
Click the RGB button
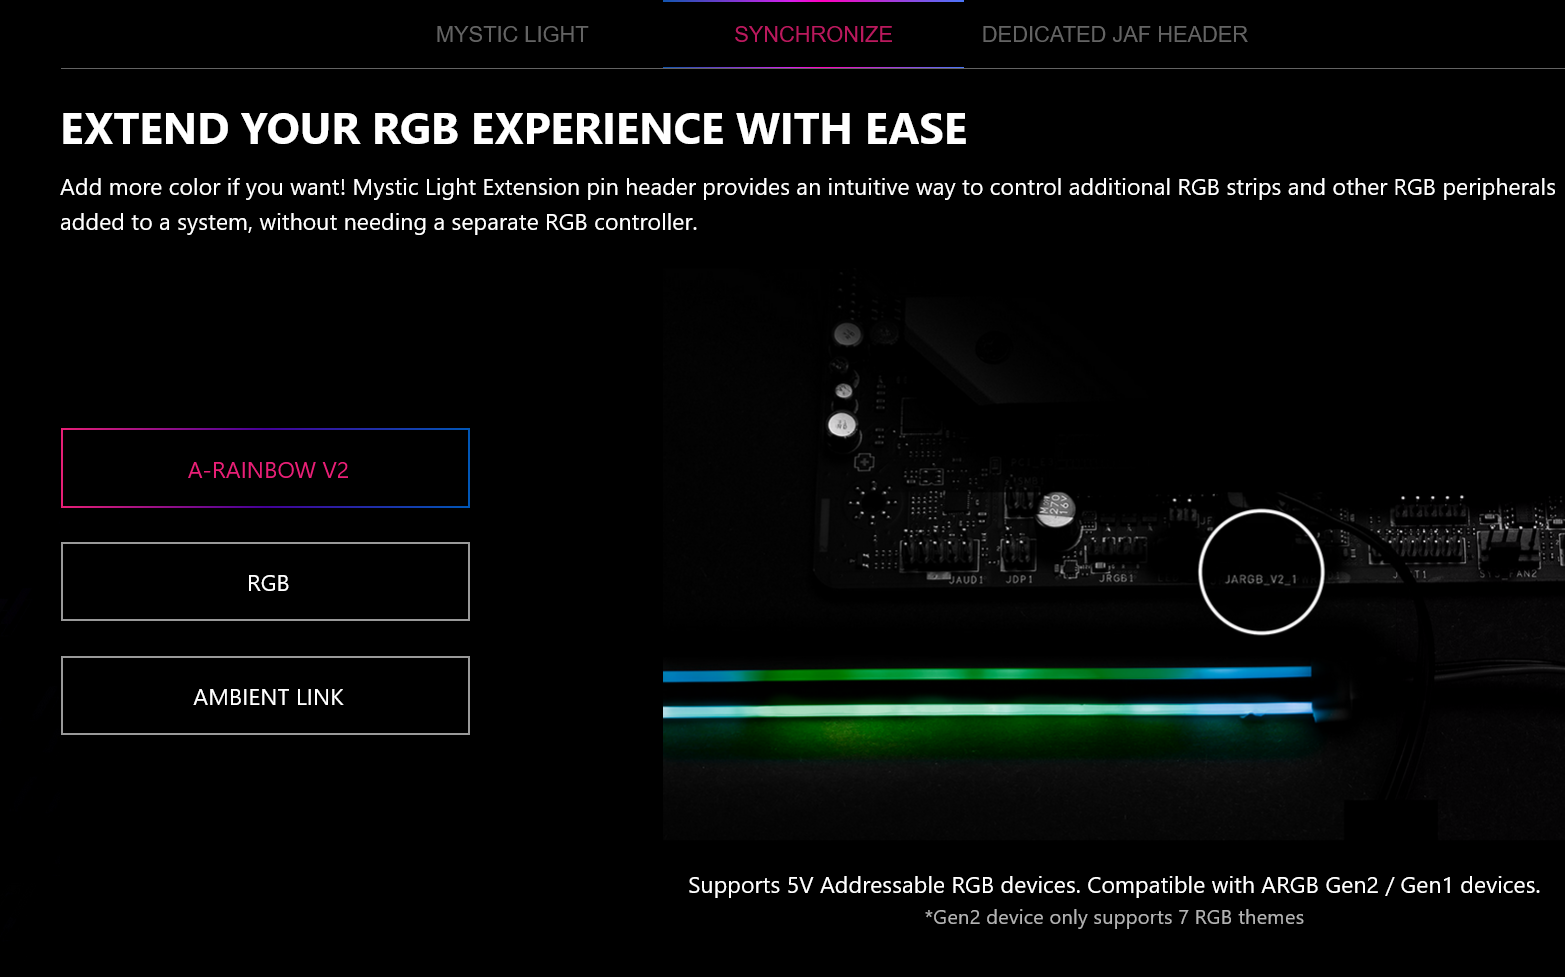[266, 582]
